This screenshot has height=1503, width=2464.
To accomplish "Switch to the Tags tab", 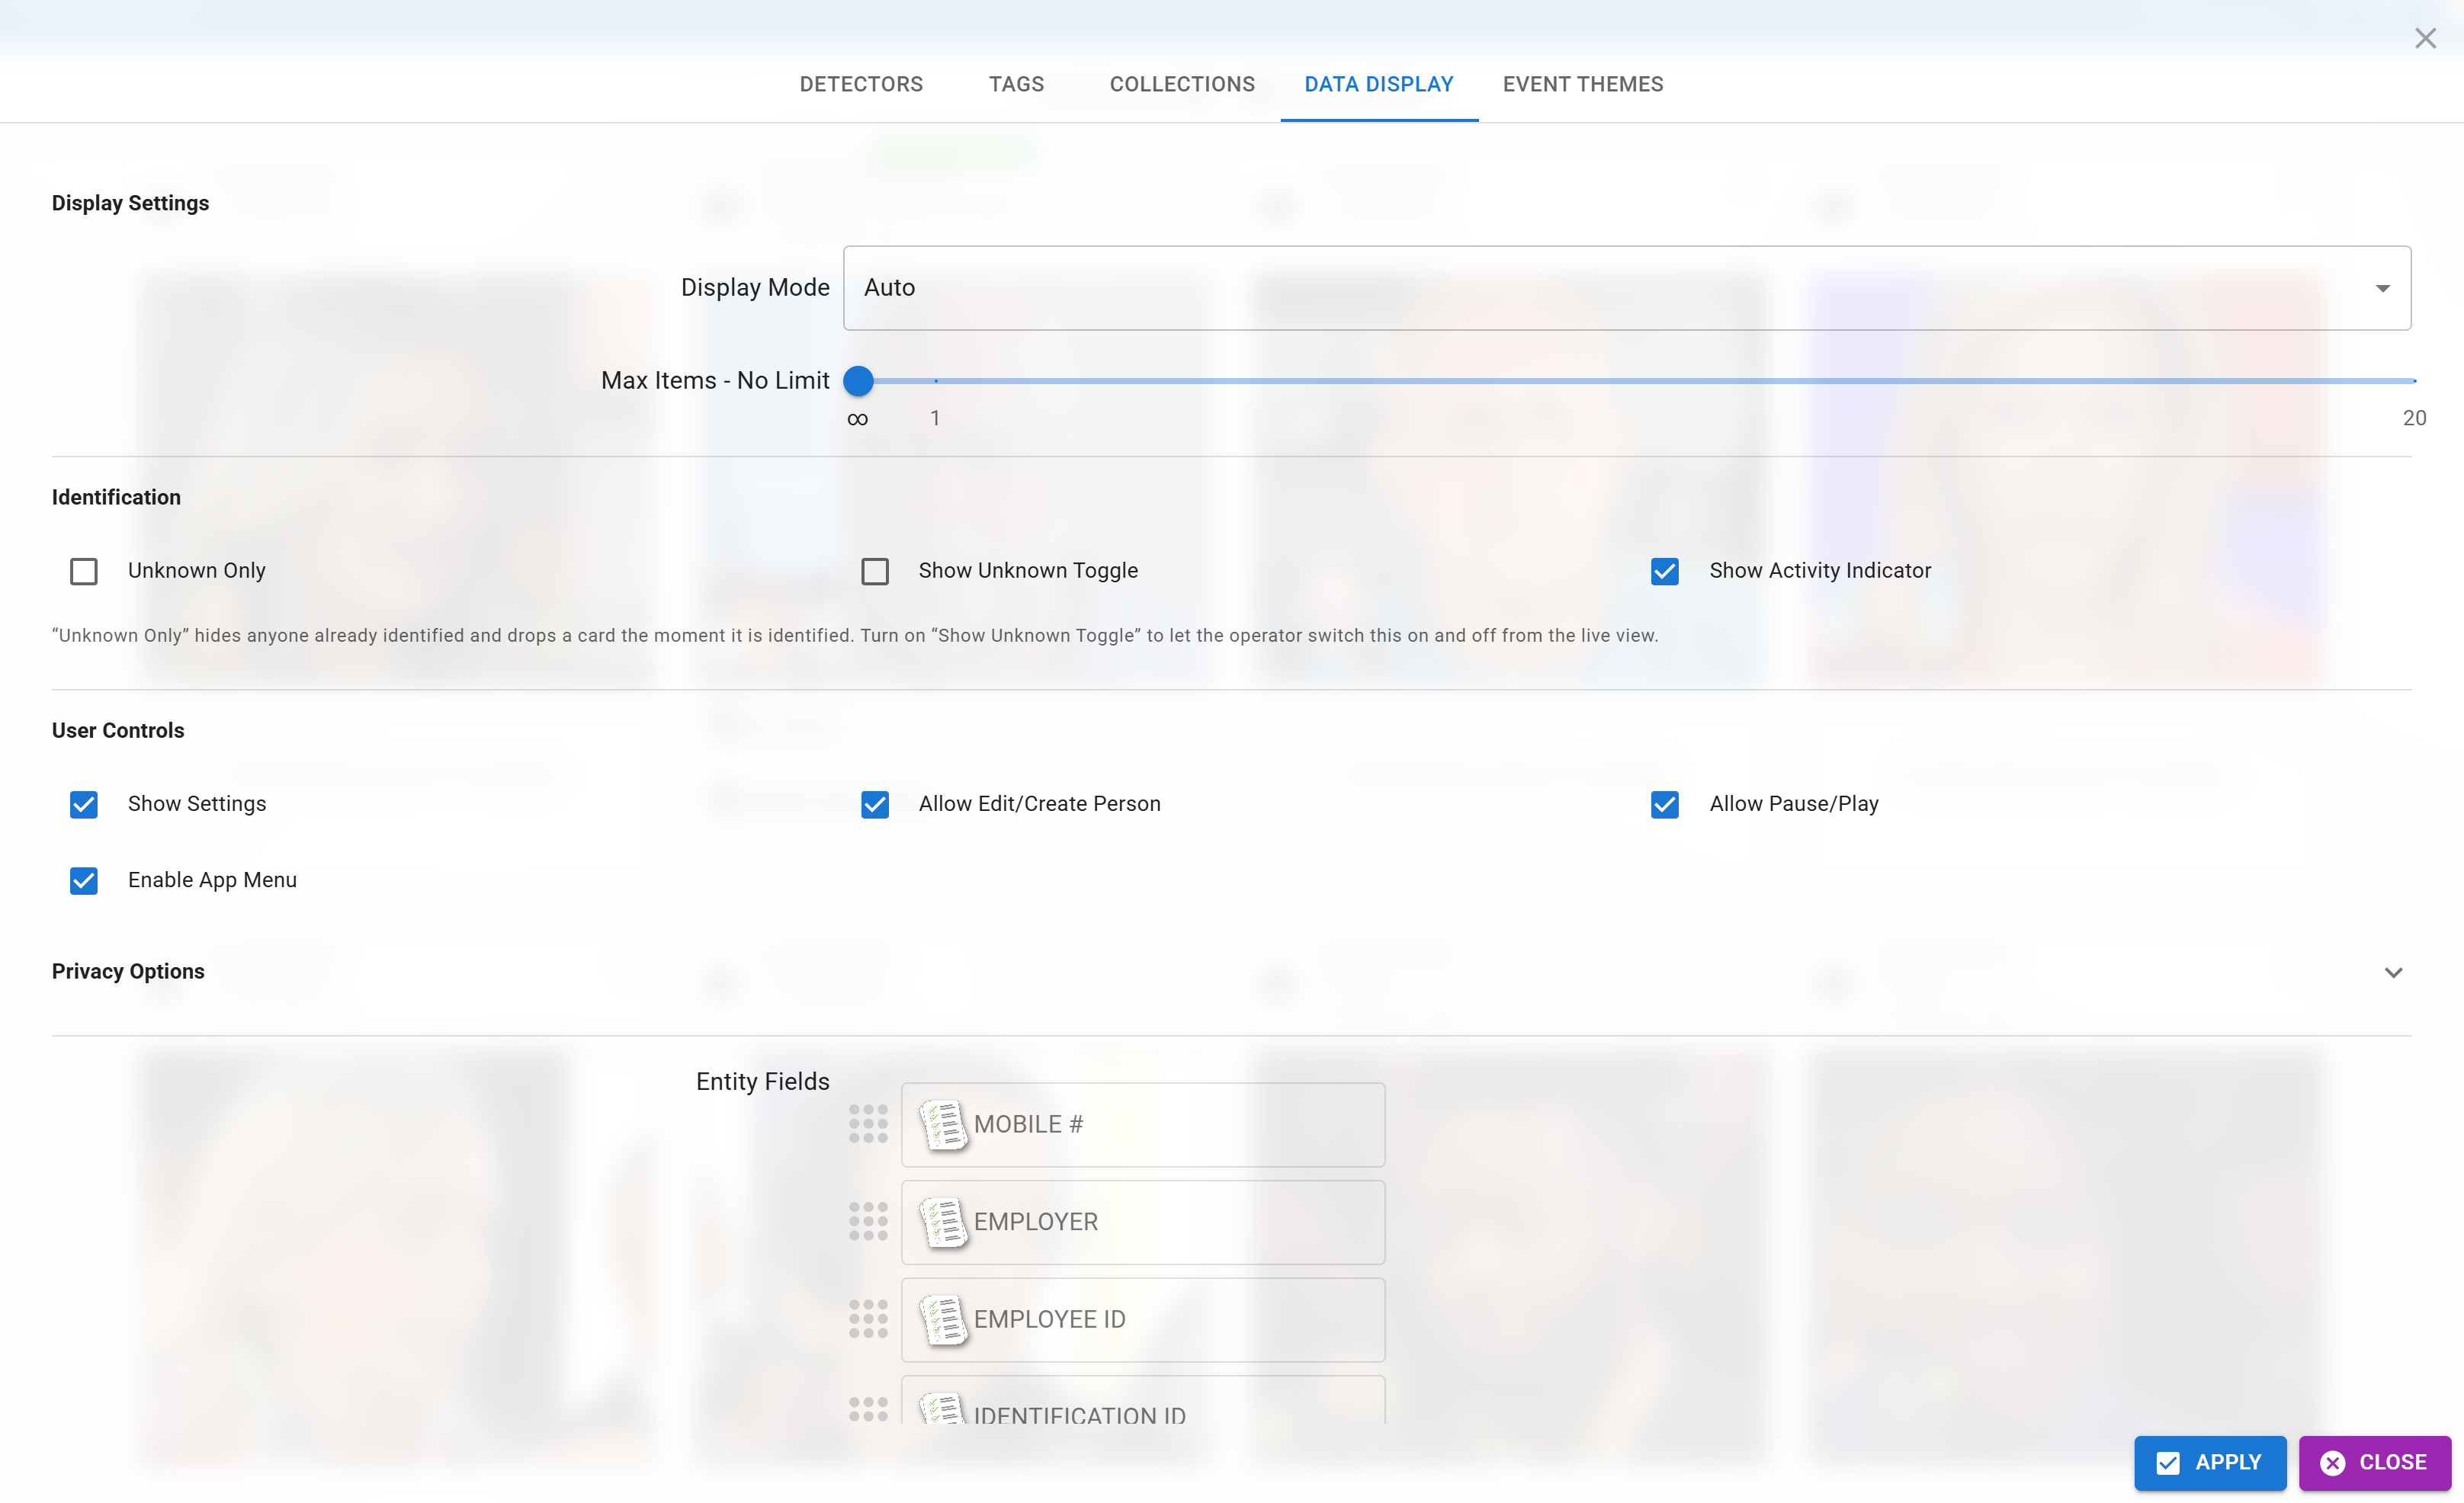I will point(1016,84).
